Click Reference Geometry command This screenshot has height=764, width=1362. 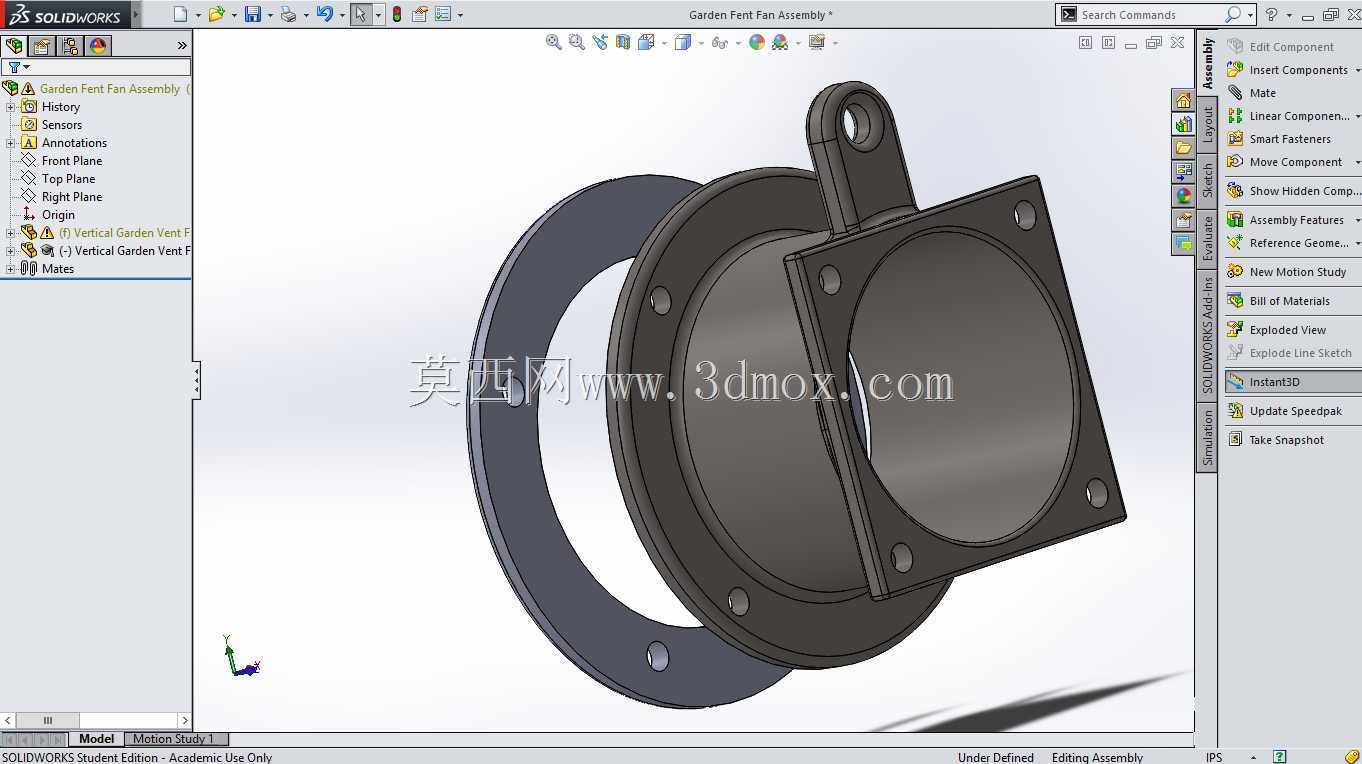1288,243
